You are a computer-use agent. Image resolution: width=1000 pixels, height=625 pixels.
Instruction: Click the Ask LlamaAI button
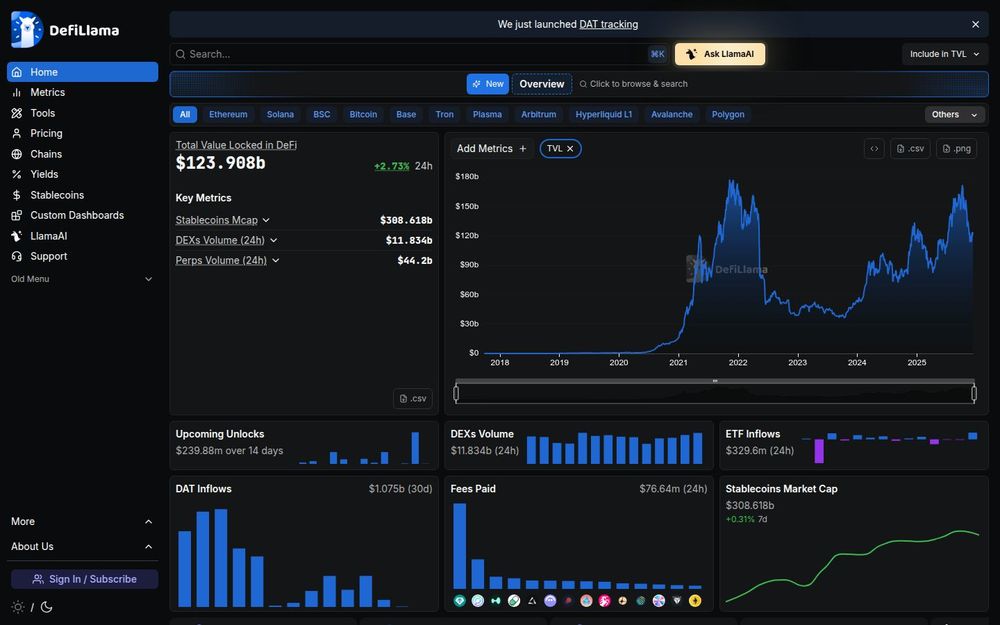tap(720, 54)
